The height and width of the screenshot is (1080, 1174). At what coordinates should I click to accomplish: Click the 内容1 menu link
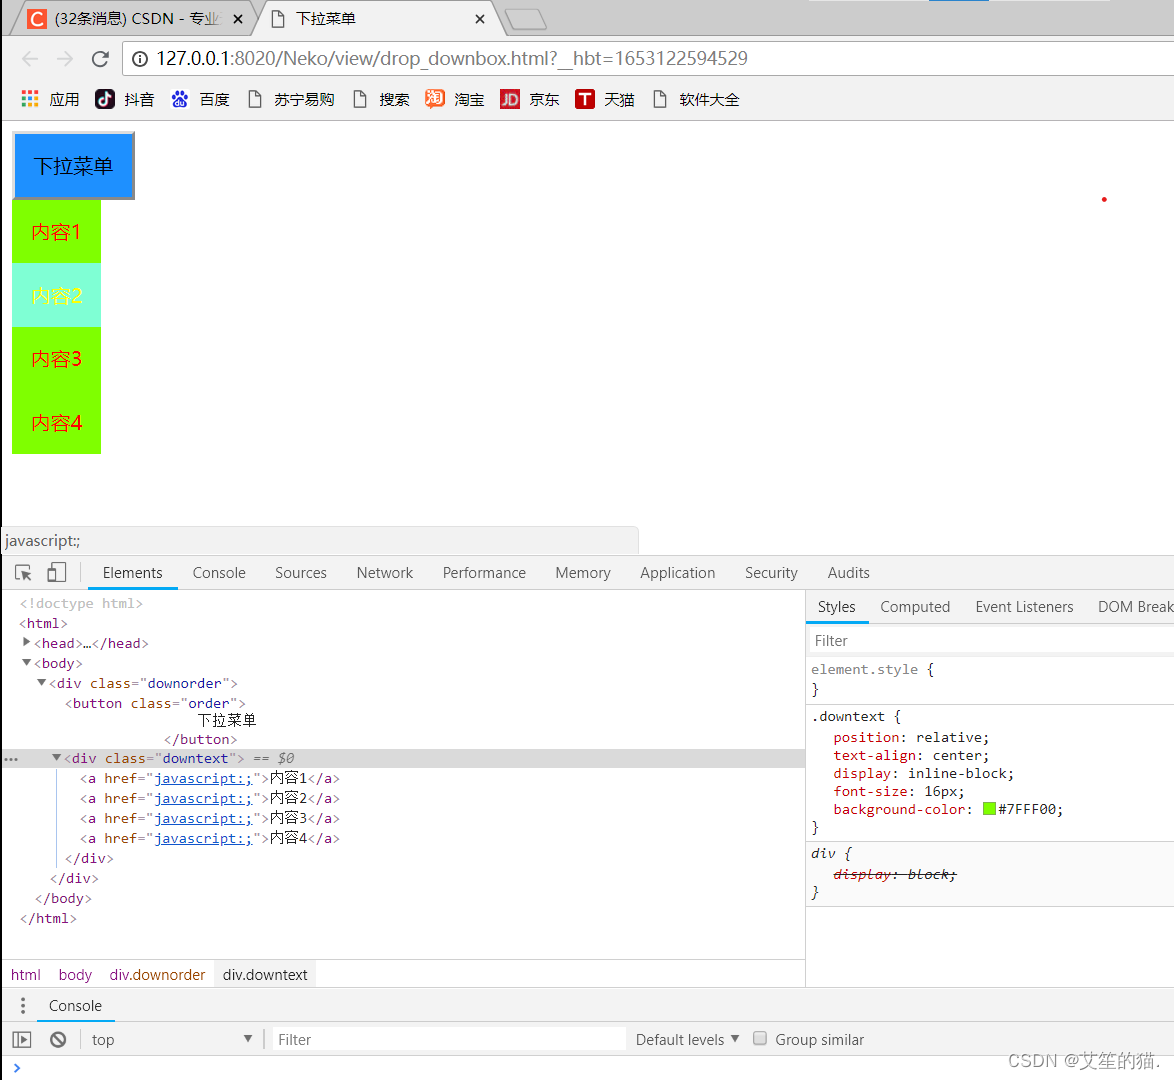(56, 232)
